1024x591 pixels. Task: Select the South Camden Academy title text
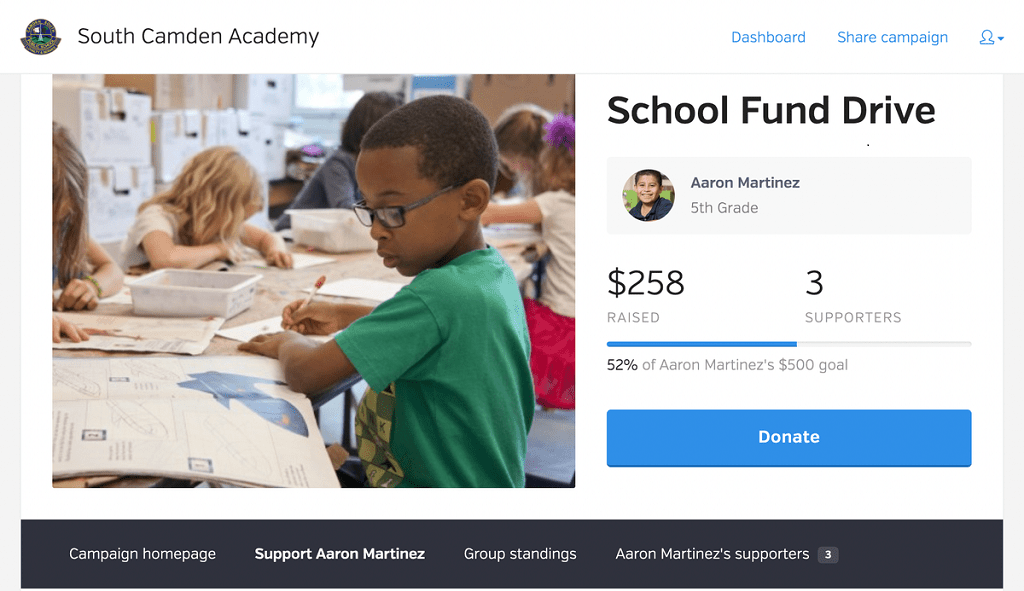tap(199, 37)
